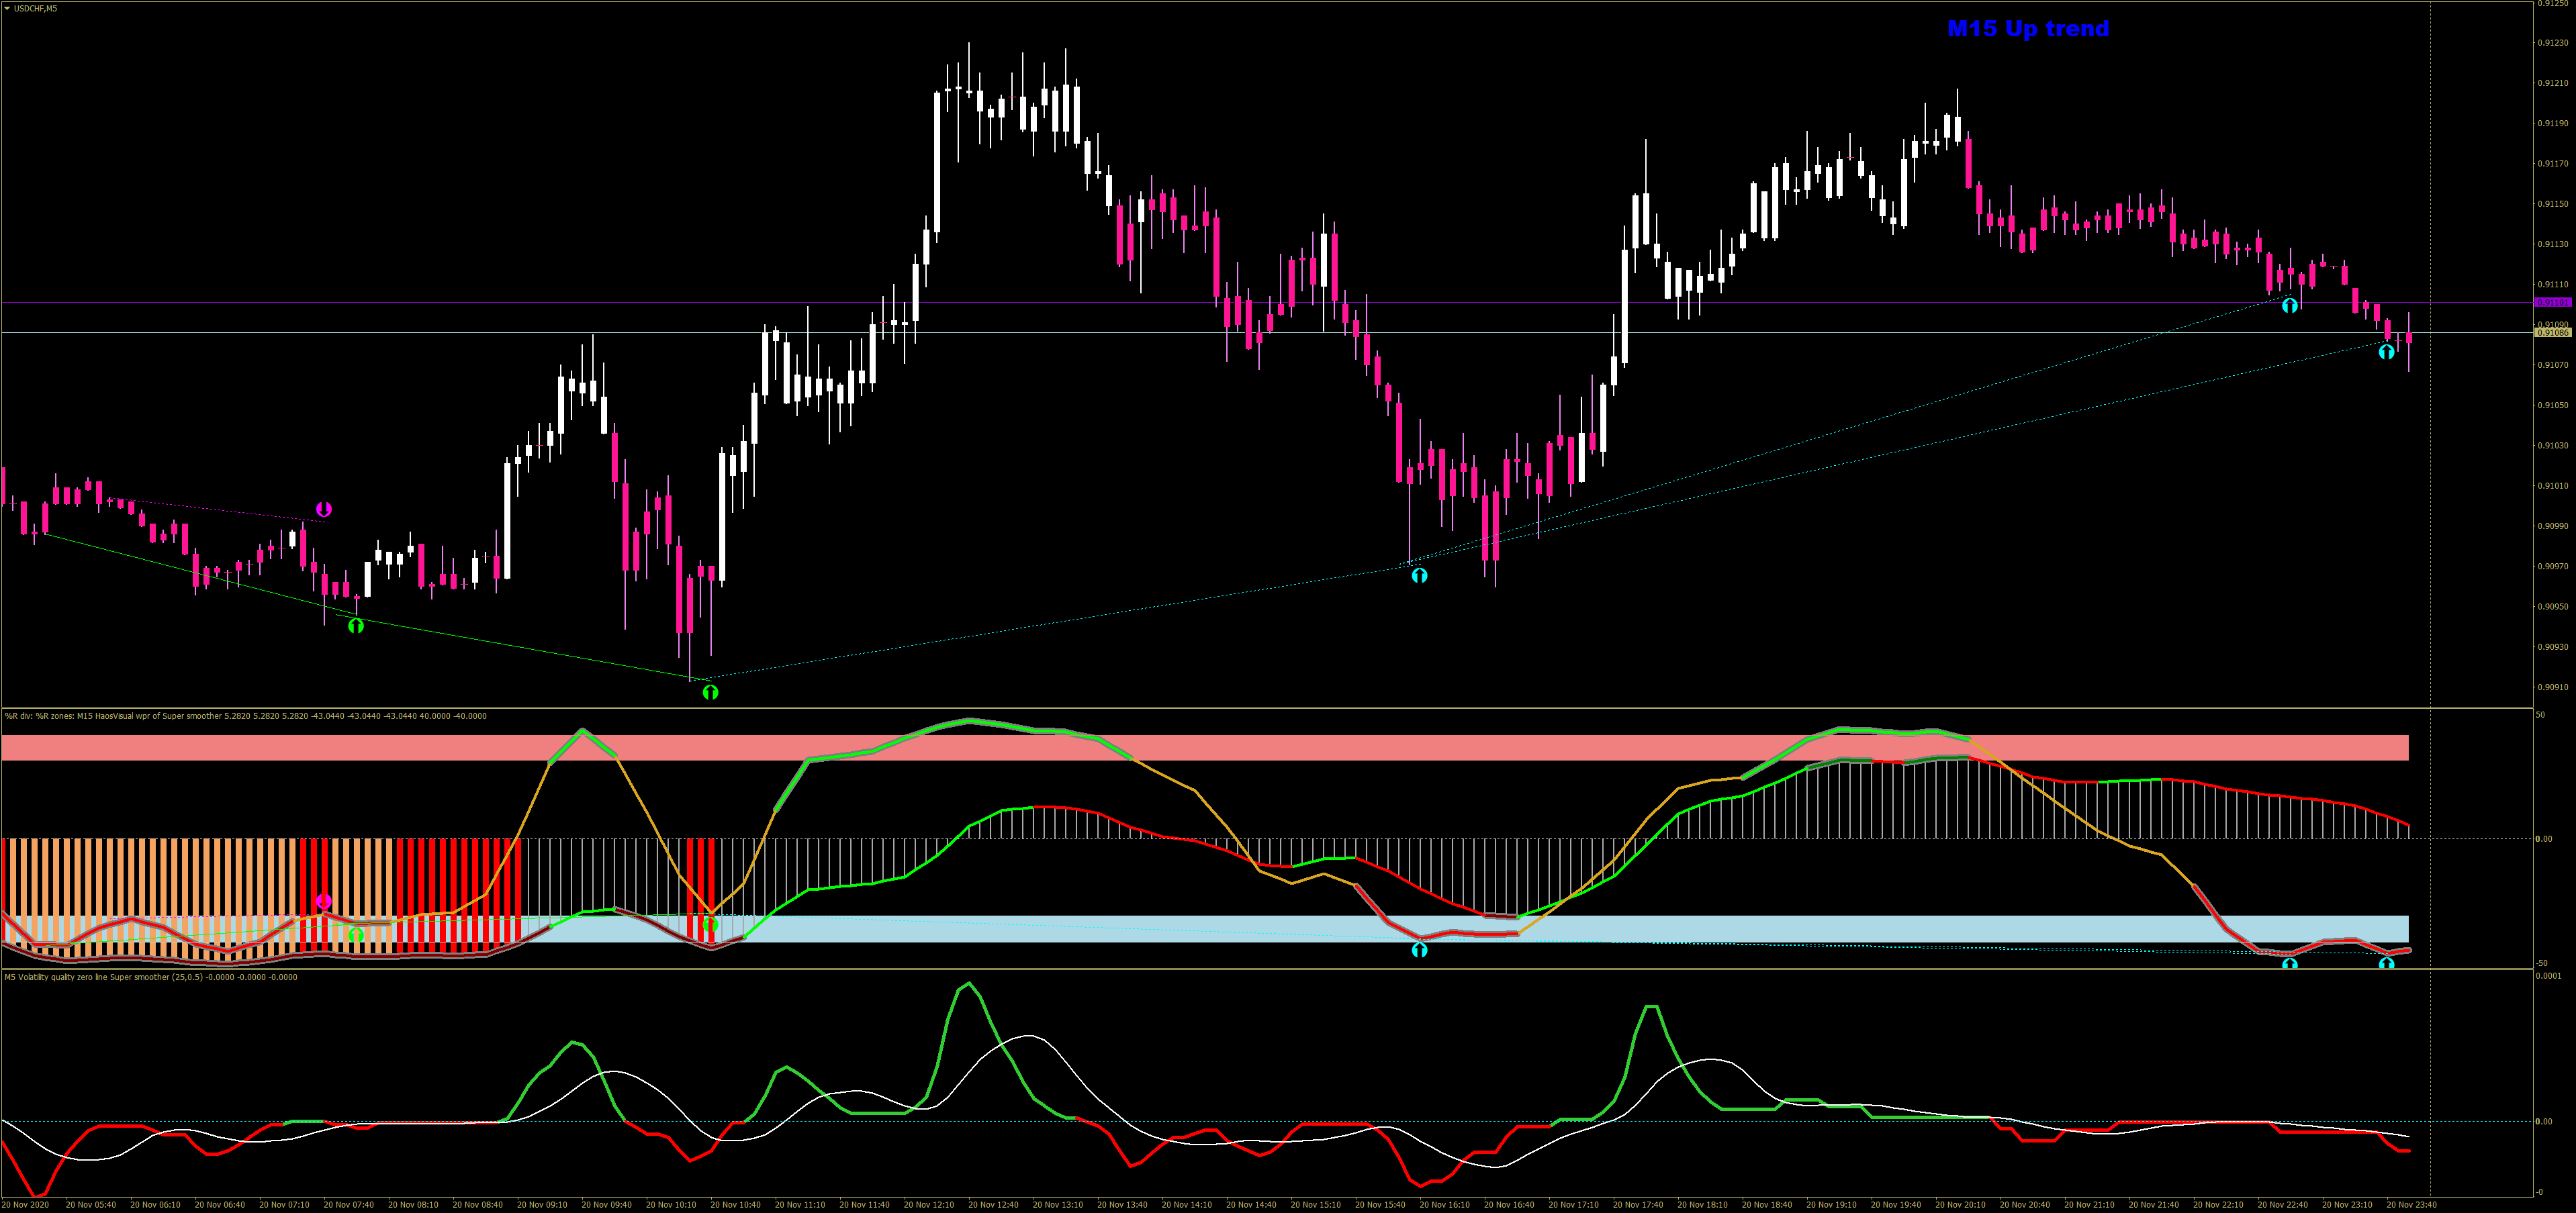This screenshot has width=2576, height=1213.
Task: Click the cyan up arrow near 16:10 price low
Action: coord(1419,575)
